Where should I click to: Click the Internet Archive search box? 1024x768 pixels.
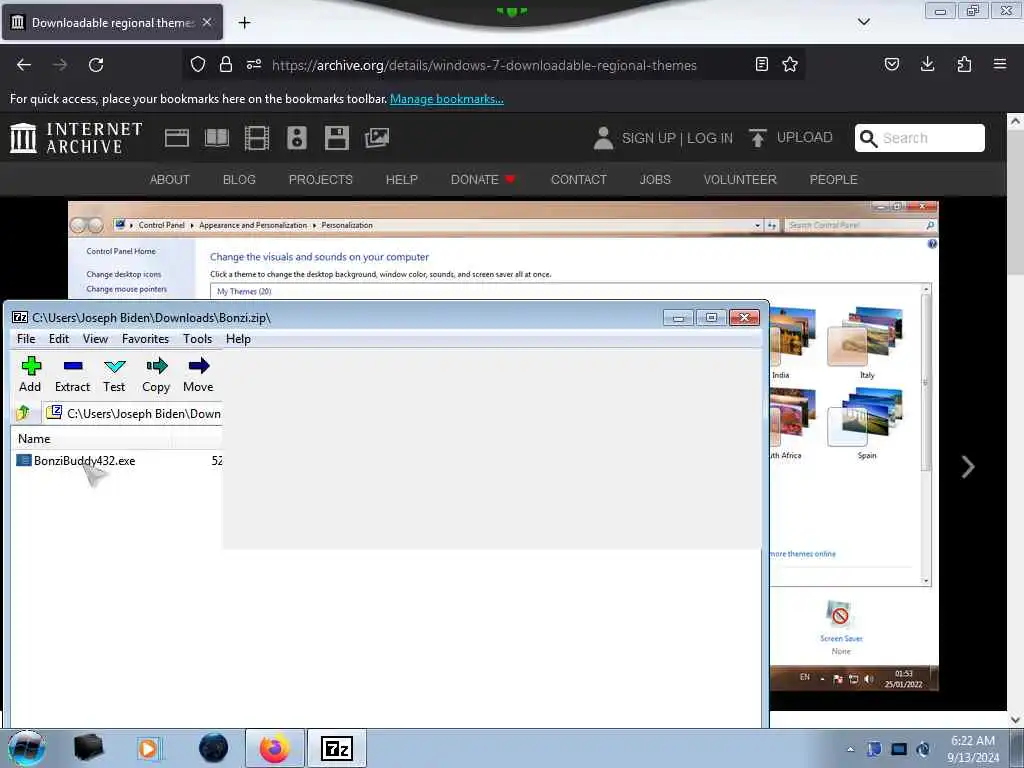920,138
